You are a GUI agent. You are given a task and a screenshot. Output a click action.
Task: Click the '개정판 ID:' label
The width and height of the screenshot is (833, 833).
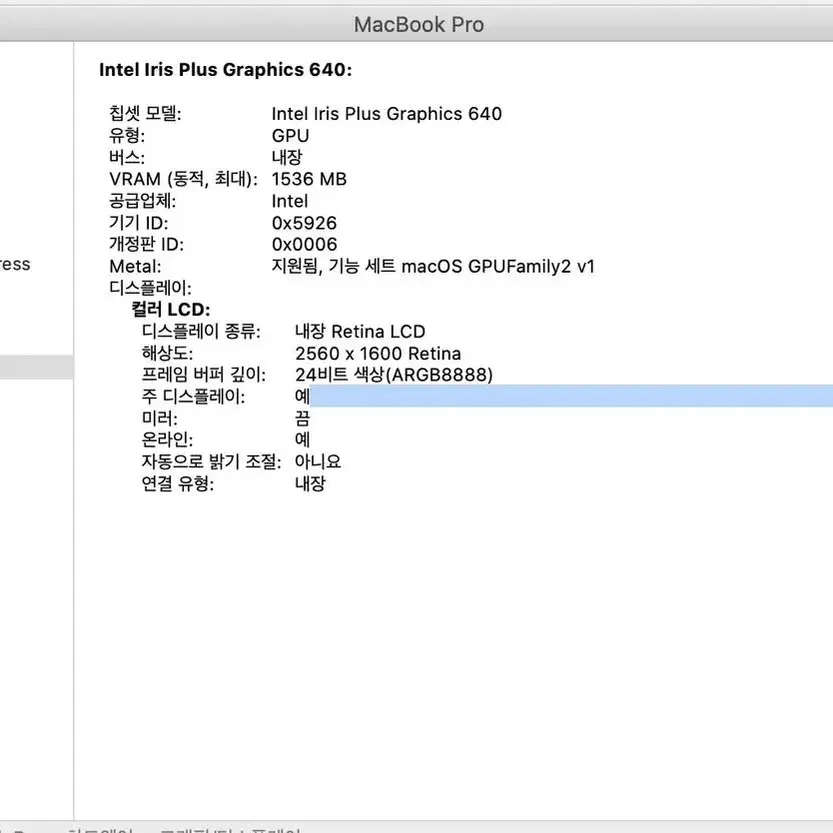146,244
